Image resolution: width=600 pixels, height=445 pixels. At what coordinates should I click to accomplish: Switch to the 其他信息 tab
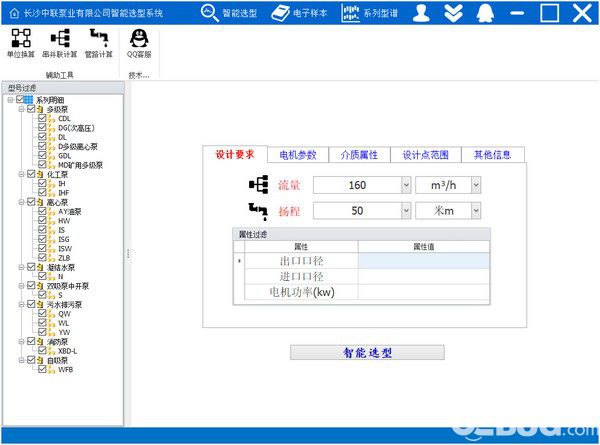click(x=493, y=155)
